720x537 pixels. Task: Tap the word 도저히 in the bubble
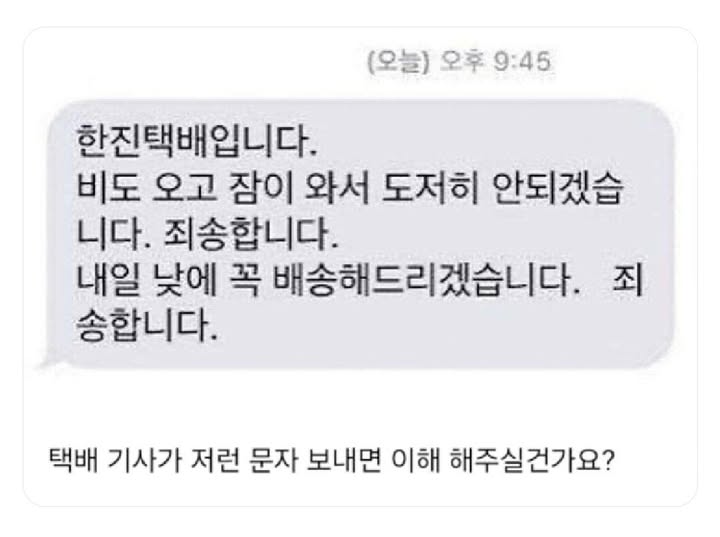click(x=430, y=187)
